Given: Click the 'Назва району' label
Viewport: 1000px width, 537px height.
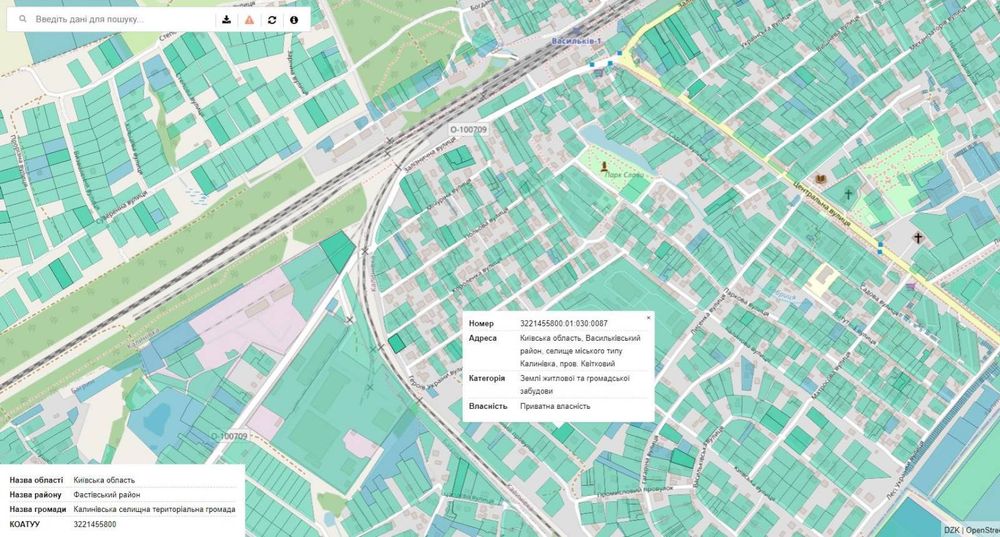Looking at the screenshot, I should click(35, 494).
